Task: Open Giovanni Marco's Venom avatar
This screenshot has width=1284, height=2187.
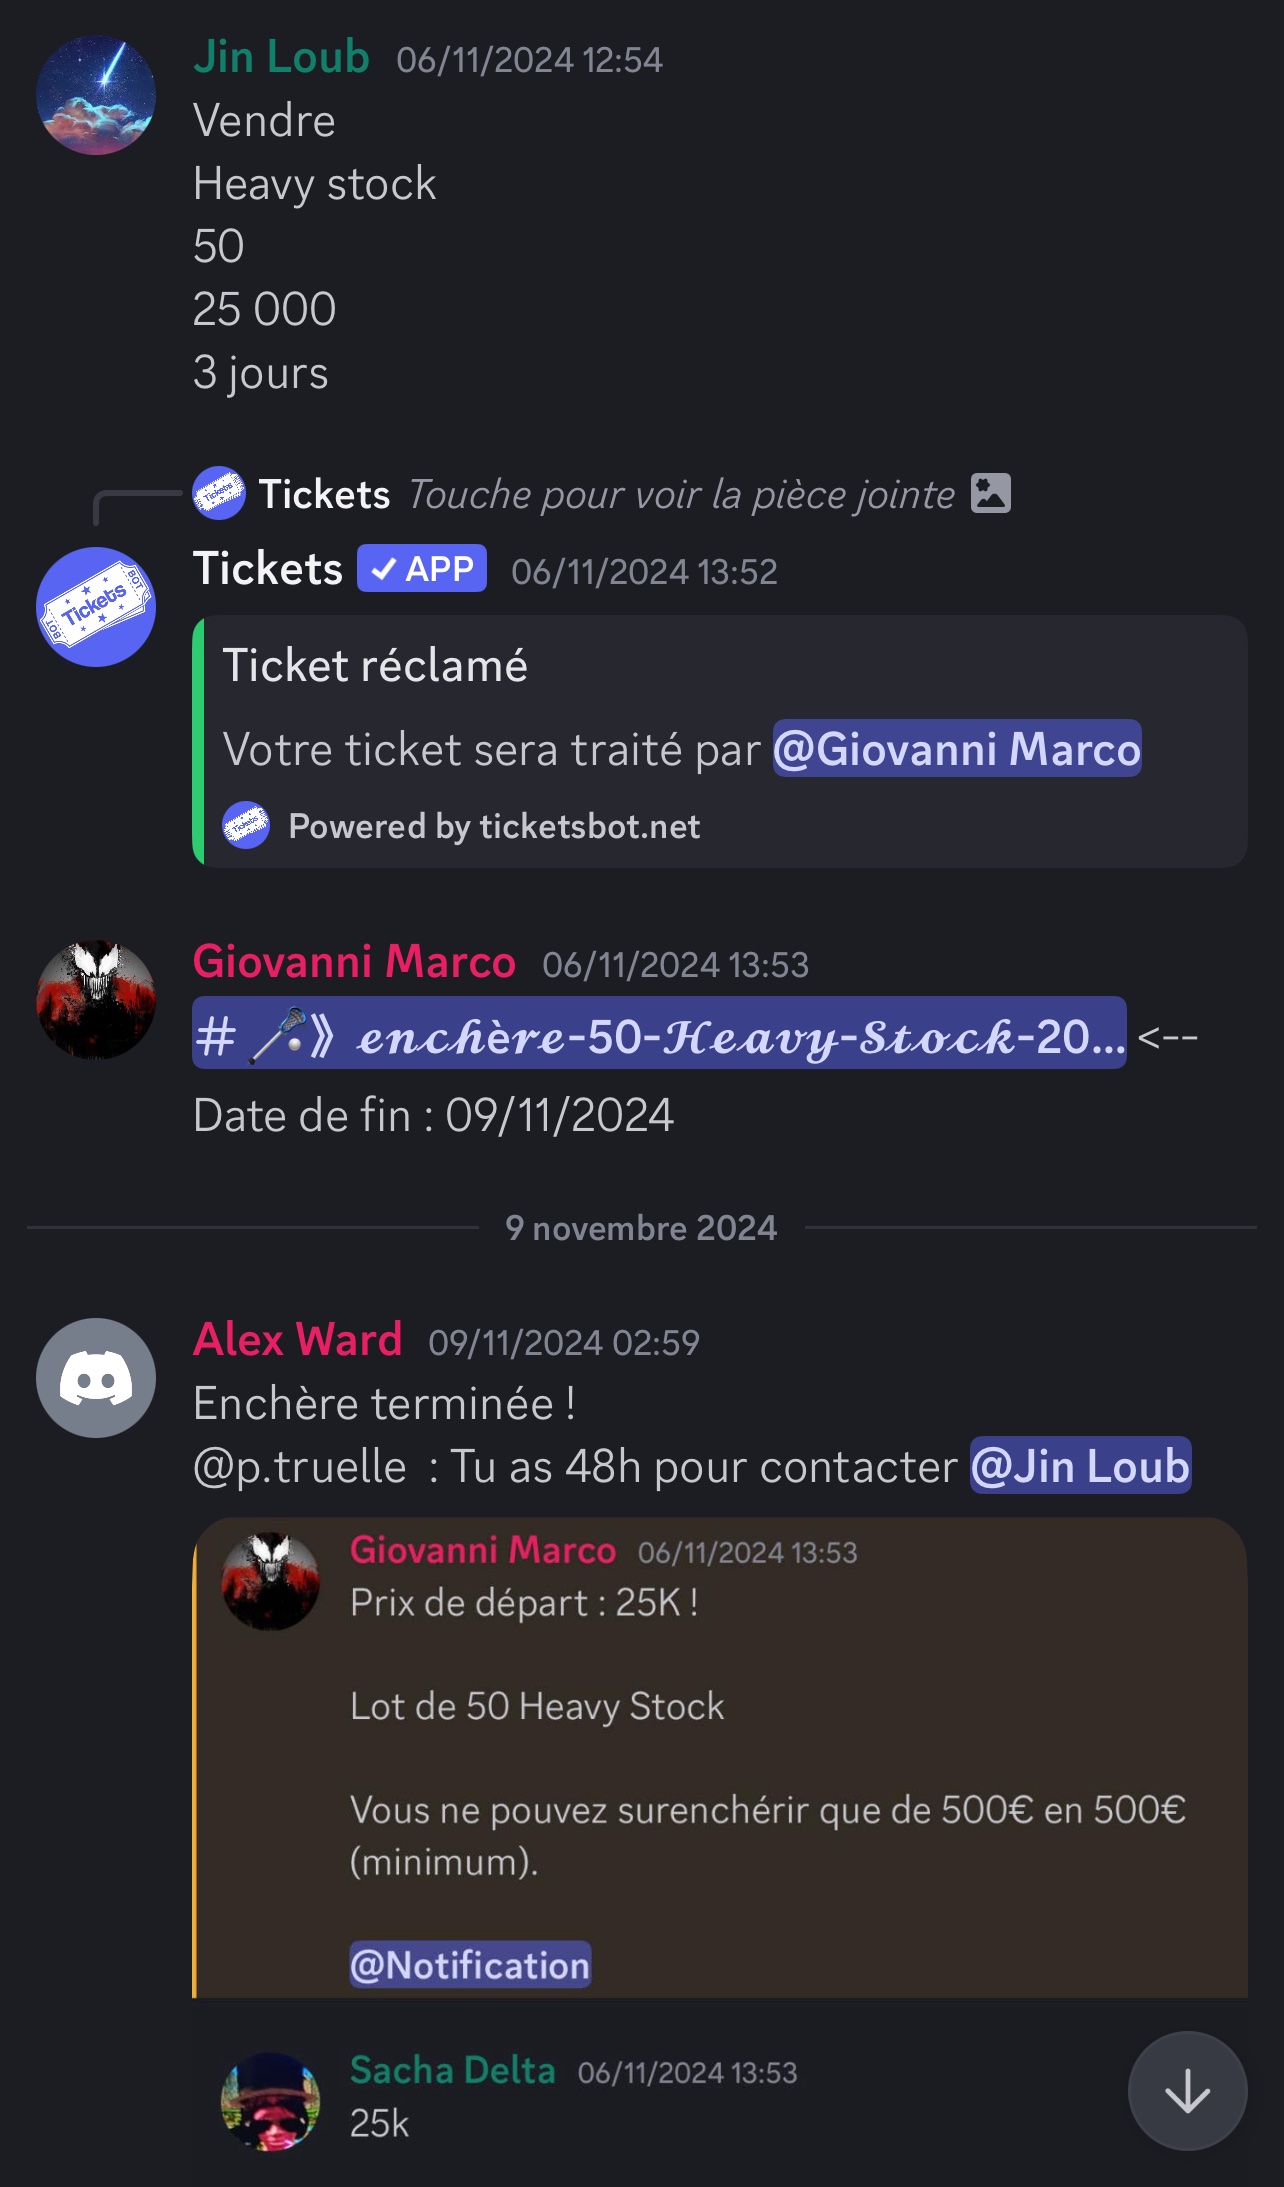Action: (x=96, y=999)
